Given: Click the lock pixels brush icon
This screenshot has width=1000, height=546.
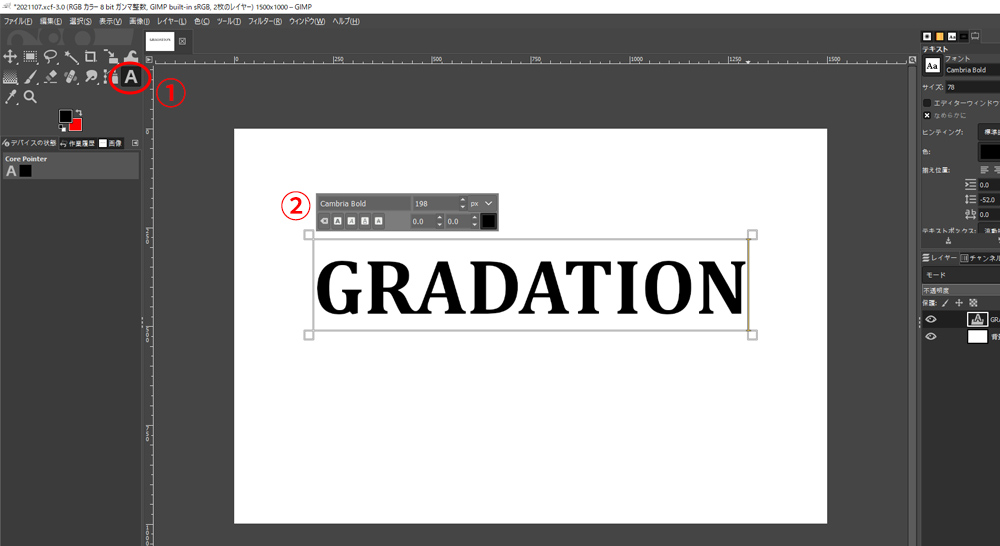Looking at the screenshot, I should pos(945,303).
